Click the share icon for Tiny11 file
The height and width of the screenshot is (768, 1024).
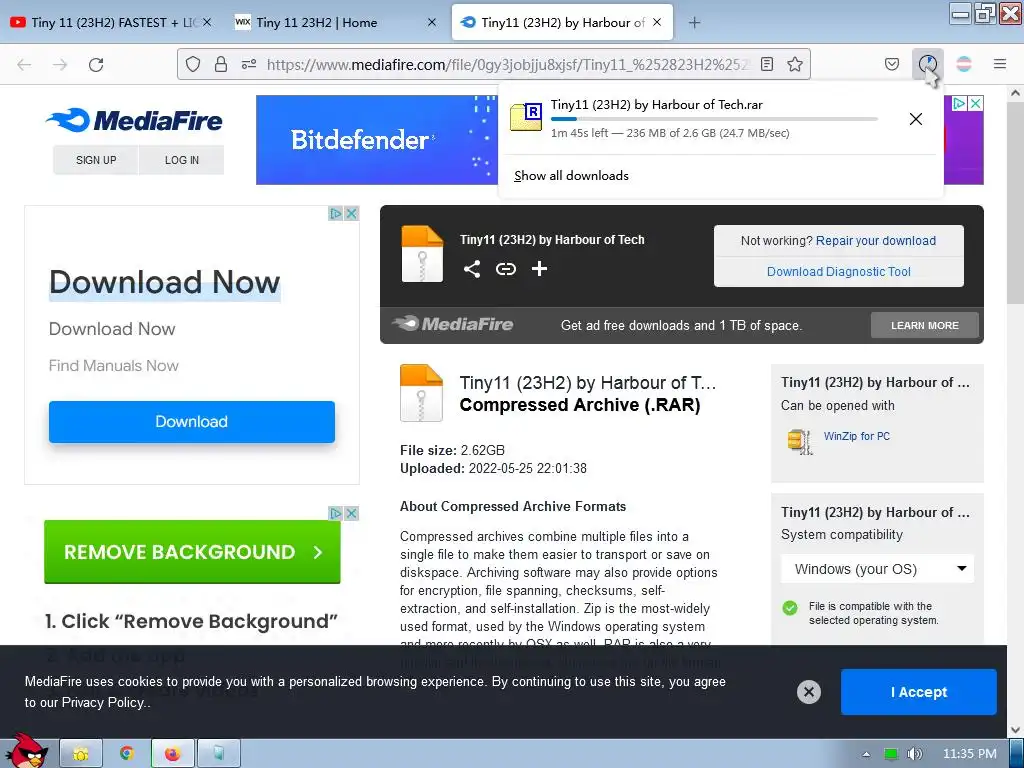pos(472,268)
